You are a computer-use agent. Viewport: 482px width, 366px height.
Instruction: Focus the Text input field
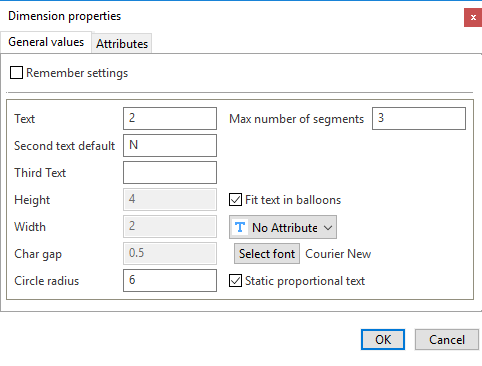click(x=170, y=118)
